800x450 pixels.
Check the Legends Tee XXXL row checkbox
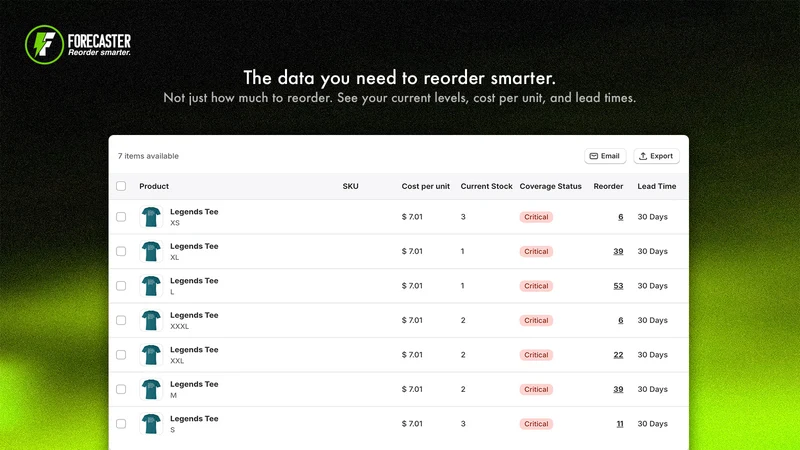(121, 320)
